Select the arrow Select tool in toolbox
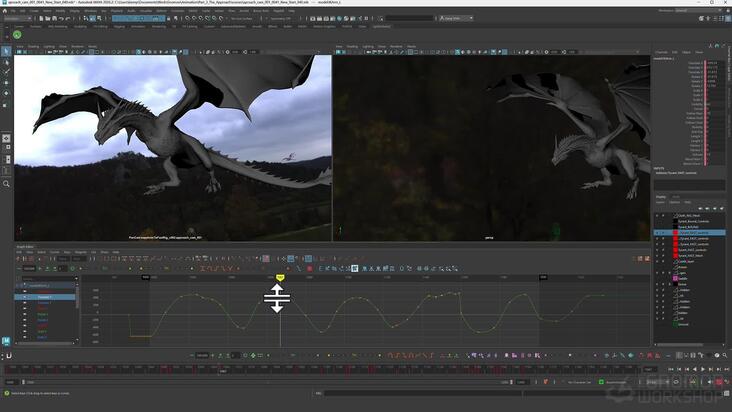 (6, 51)
